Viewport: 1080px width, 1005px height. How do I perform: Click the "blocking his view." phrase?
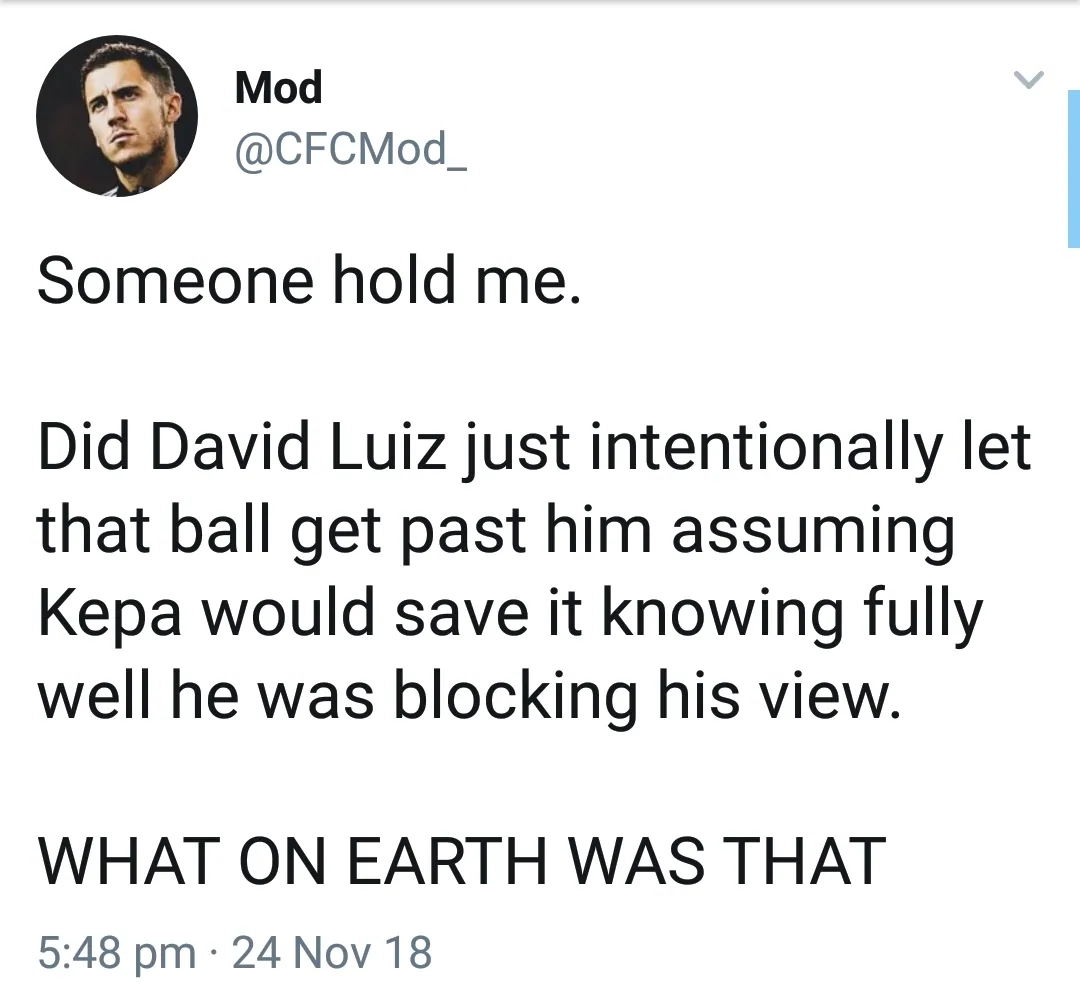click(645, 697)
